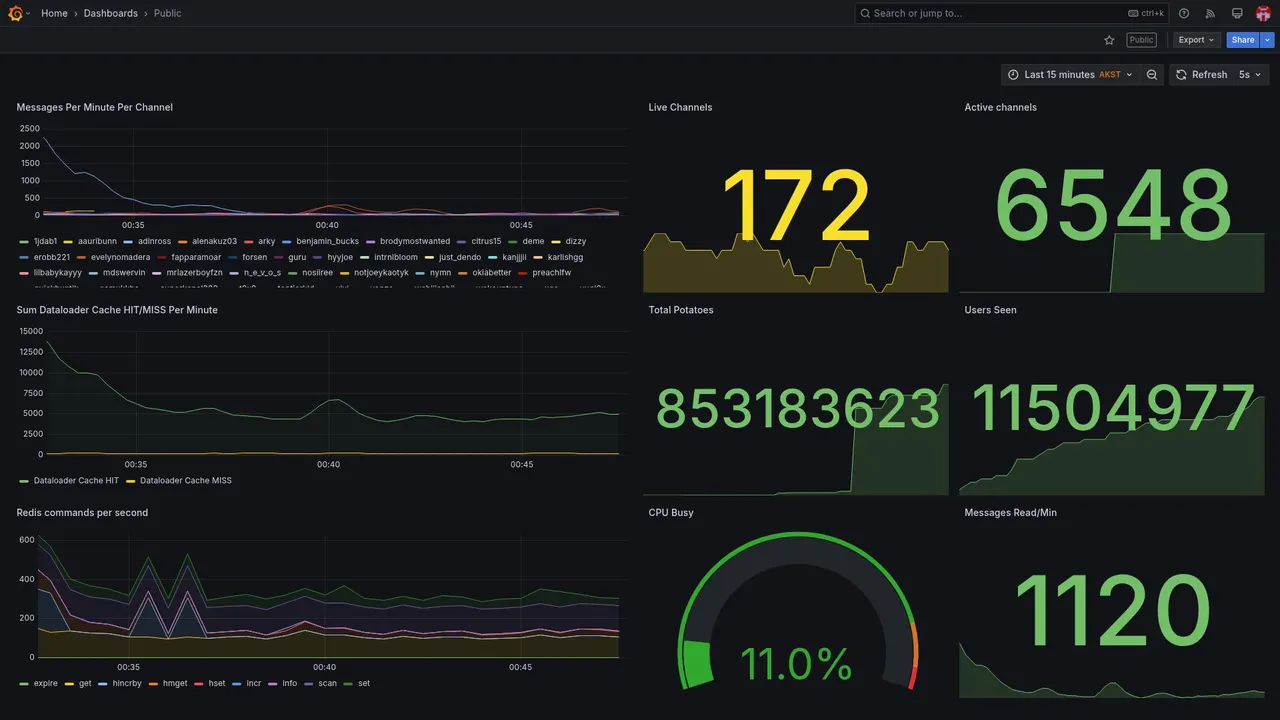The image size is (1280, 720).
Task: Open the 5s refresh interval dropdown
Action: (1250, 75)
